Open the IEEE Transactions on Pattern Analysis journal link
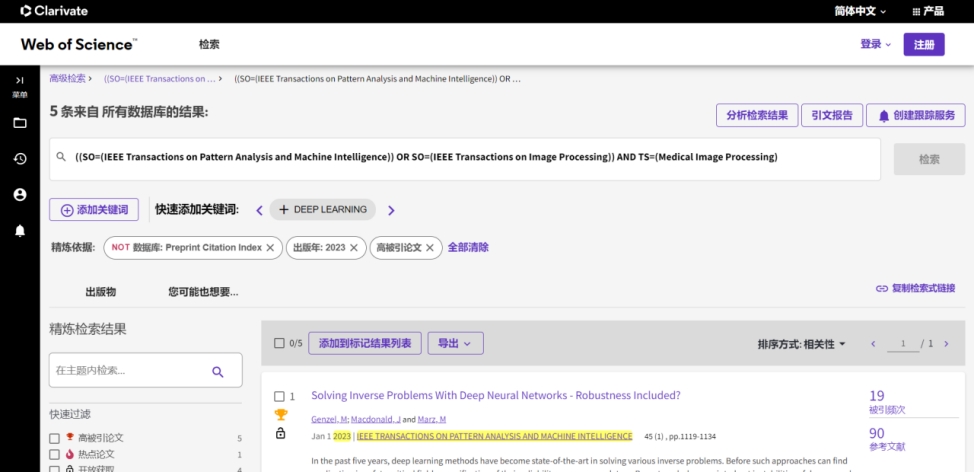This screenshot has width=975, height=472. pos(494,437)
